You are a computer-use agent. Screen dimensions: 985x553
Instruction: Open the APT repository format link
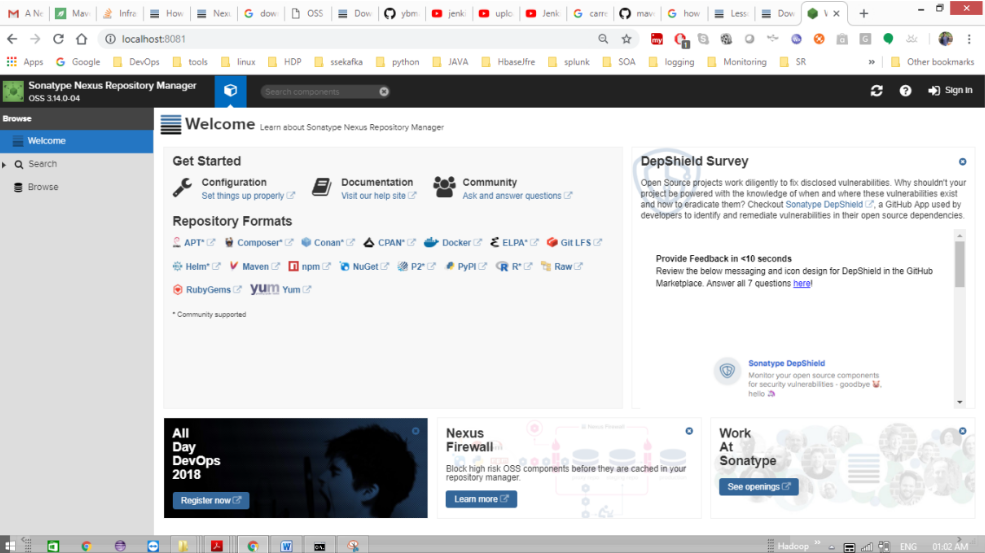194,243
